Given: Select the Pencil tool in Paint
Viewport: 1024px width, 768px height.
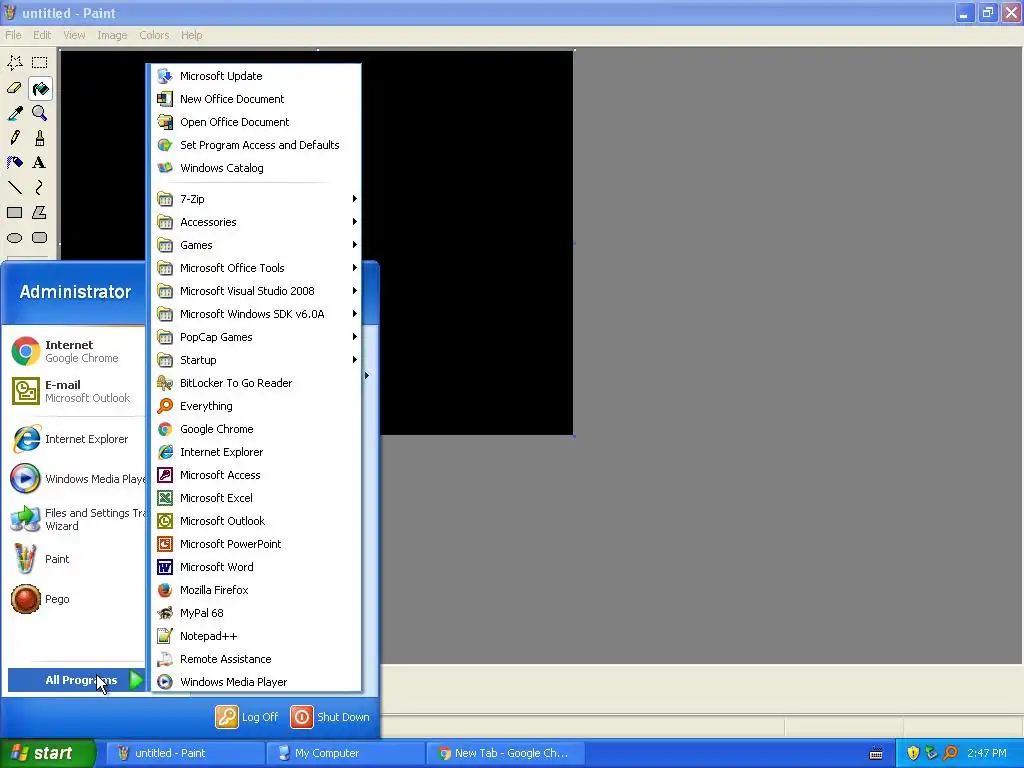Looking at the screenshot, I should [x=14, y=138].
